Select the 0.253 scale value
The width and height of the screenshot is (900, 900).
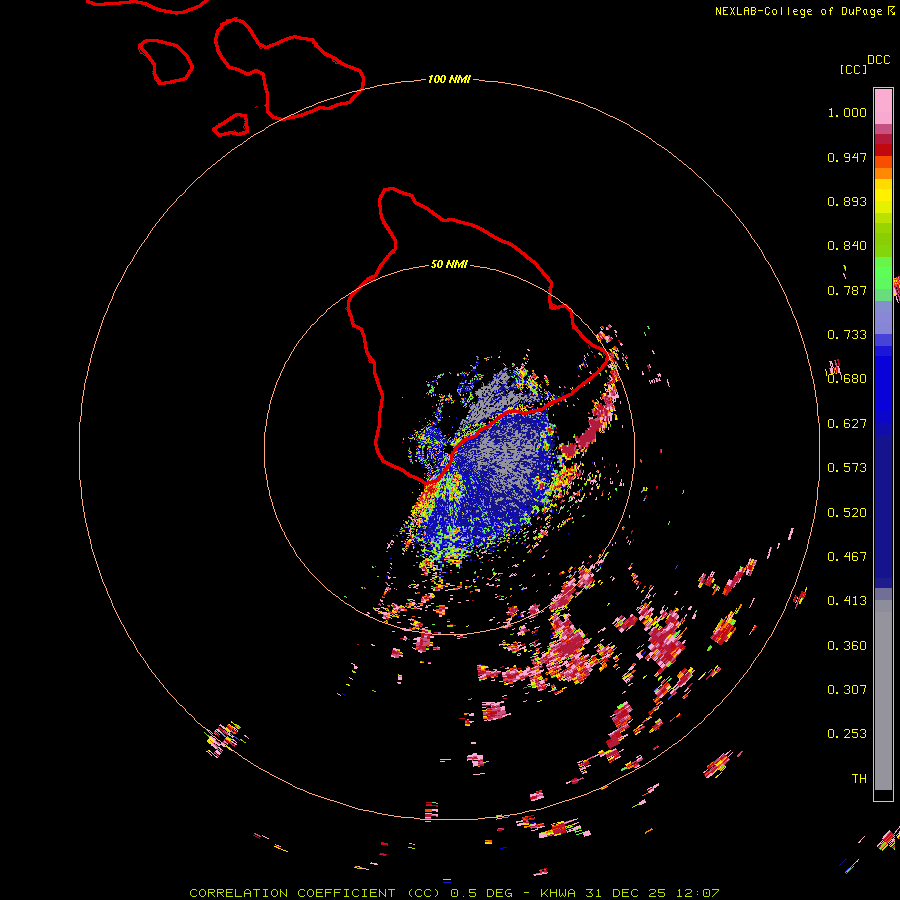[x=847, y=734]
